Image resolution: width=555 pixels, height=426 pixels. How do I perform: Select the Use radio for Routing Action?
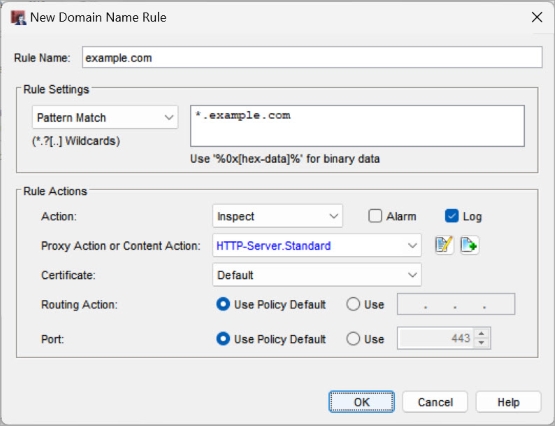(353, 304)
